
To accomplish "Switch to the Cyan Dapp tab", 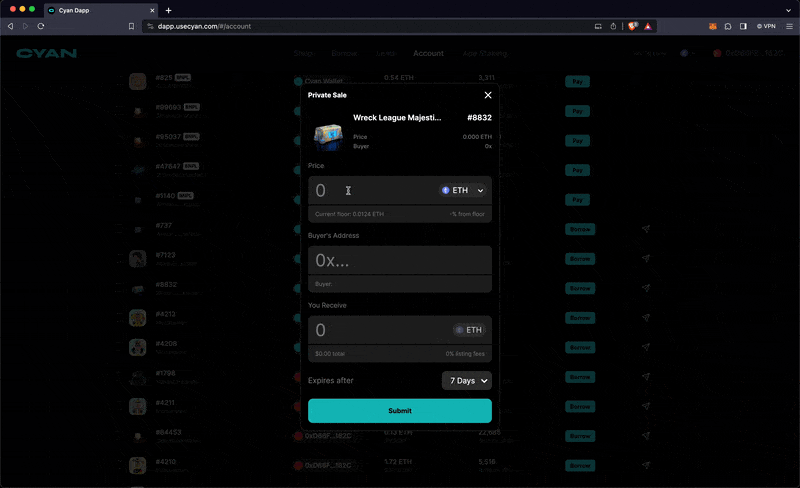I will point(101,10).
